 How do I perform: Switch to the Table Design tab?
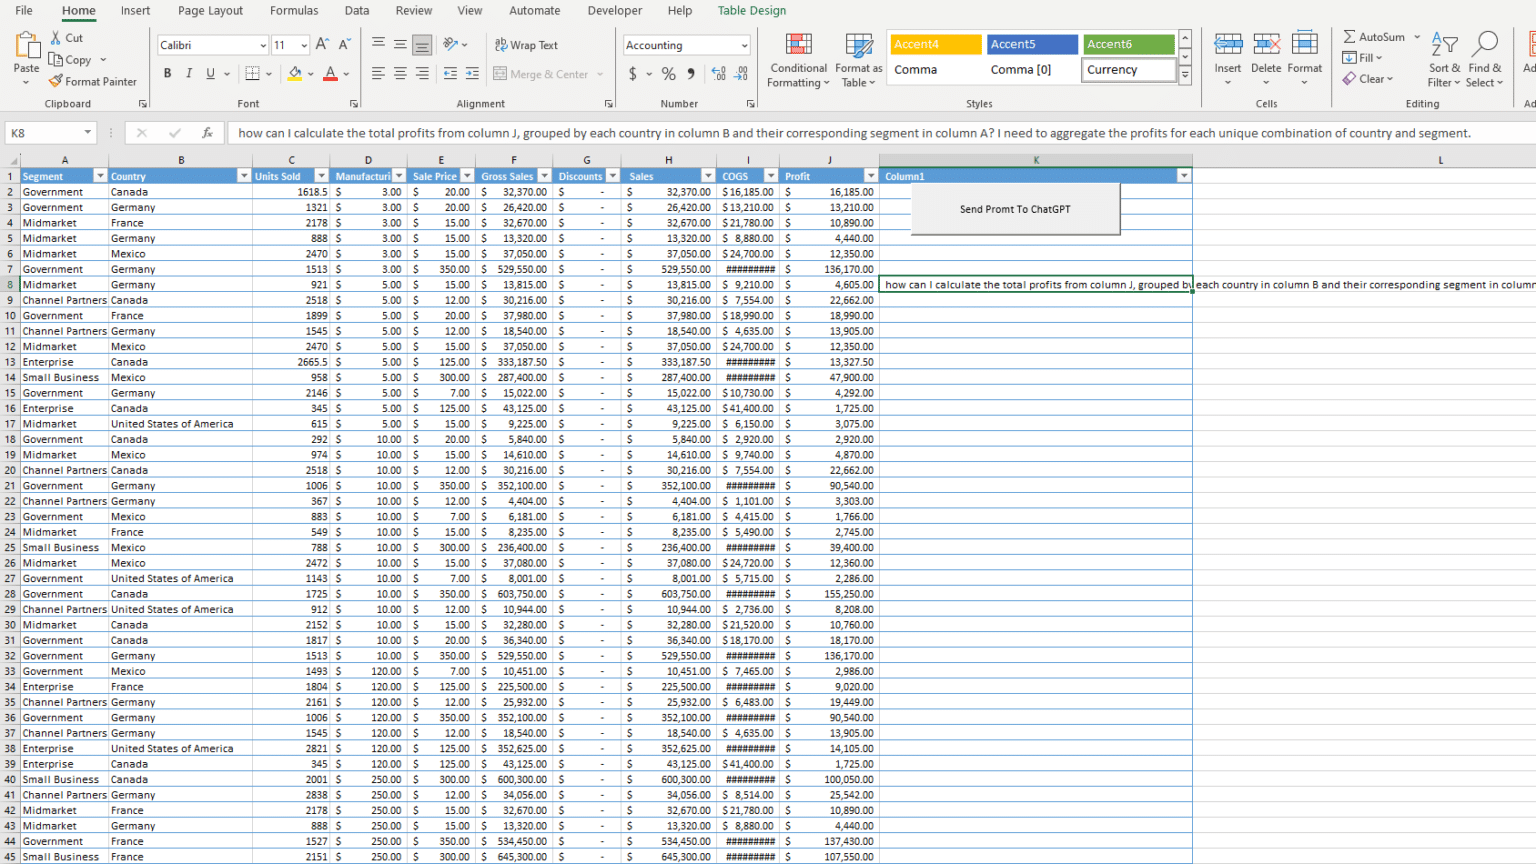click(x=751, y=10)
